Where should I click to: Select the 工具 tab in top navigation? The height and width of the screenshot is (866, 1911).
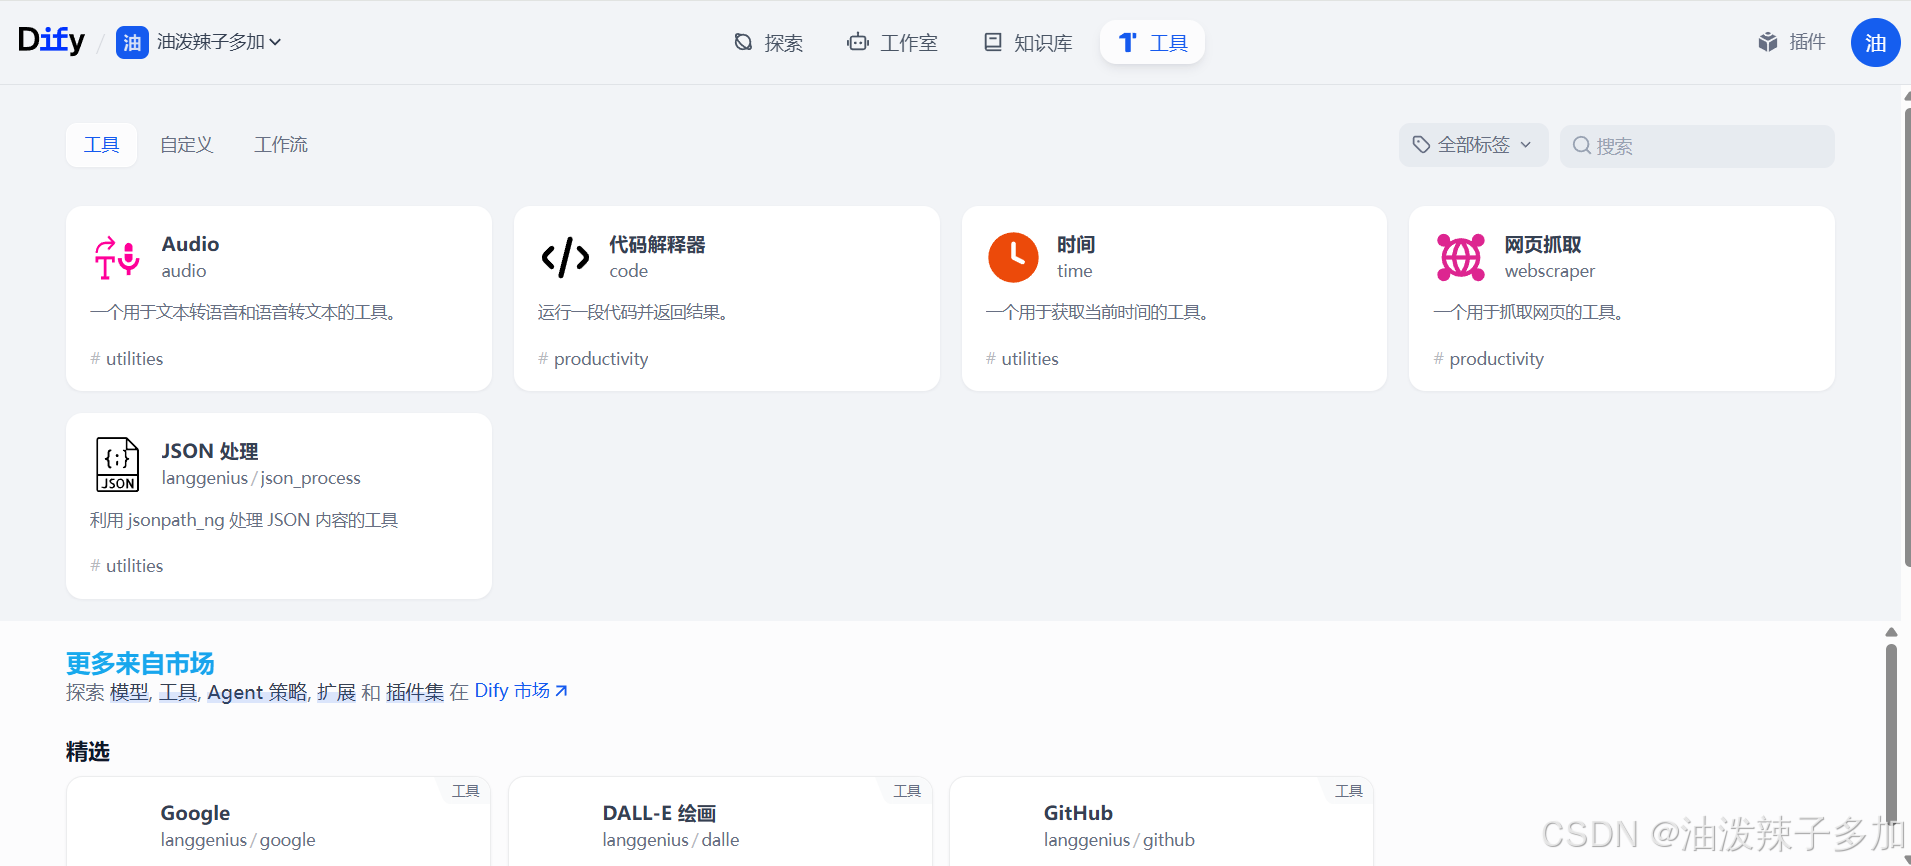pos(1152,42)
